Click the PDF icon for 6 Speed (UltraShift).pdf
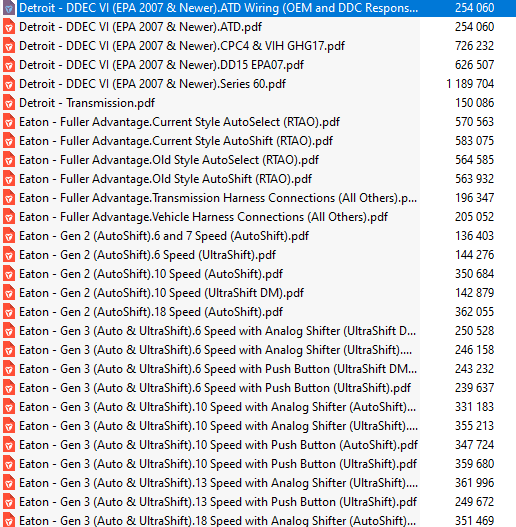This screenshot has height=527, width=516. (x=9, y=255)
